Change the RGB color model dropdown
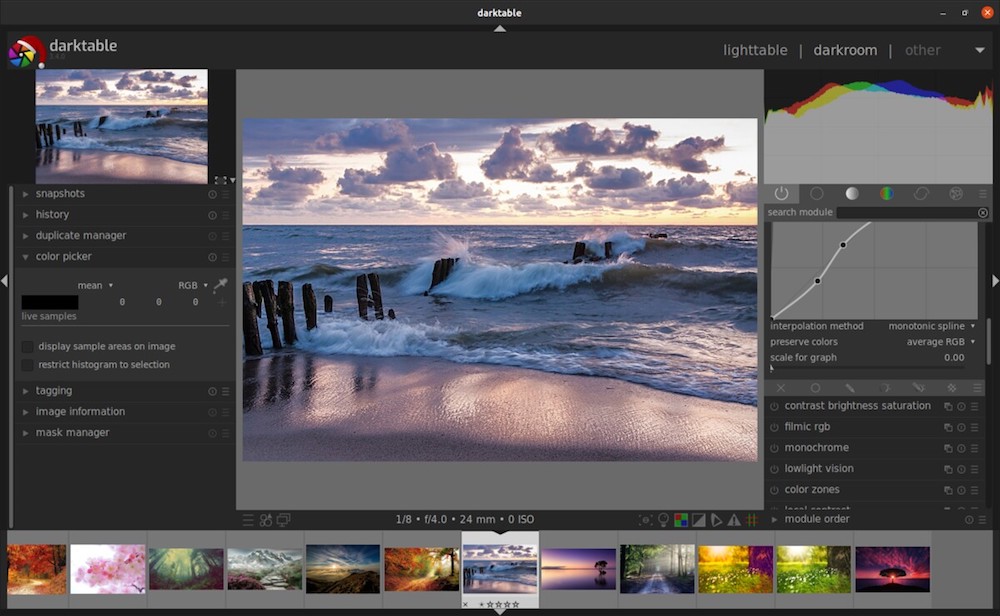 coord(192,285)
